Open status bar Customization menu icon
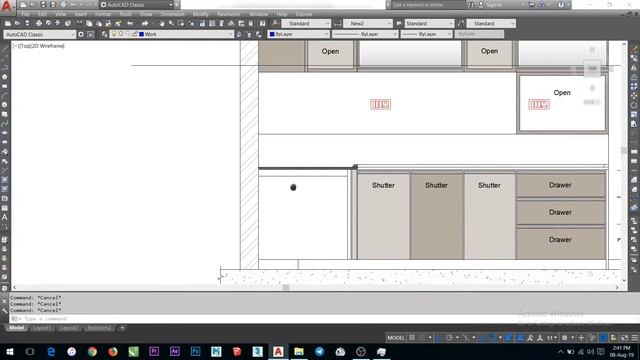 [635, 338]
